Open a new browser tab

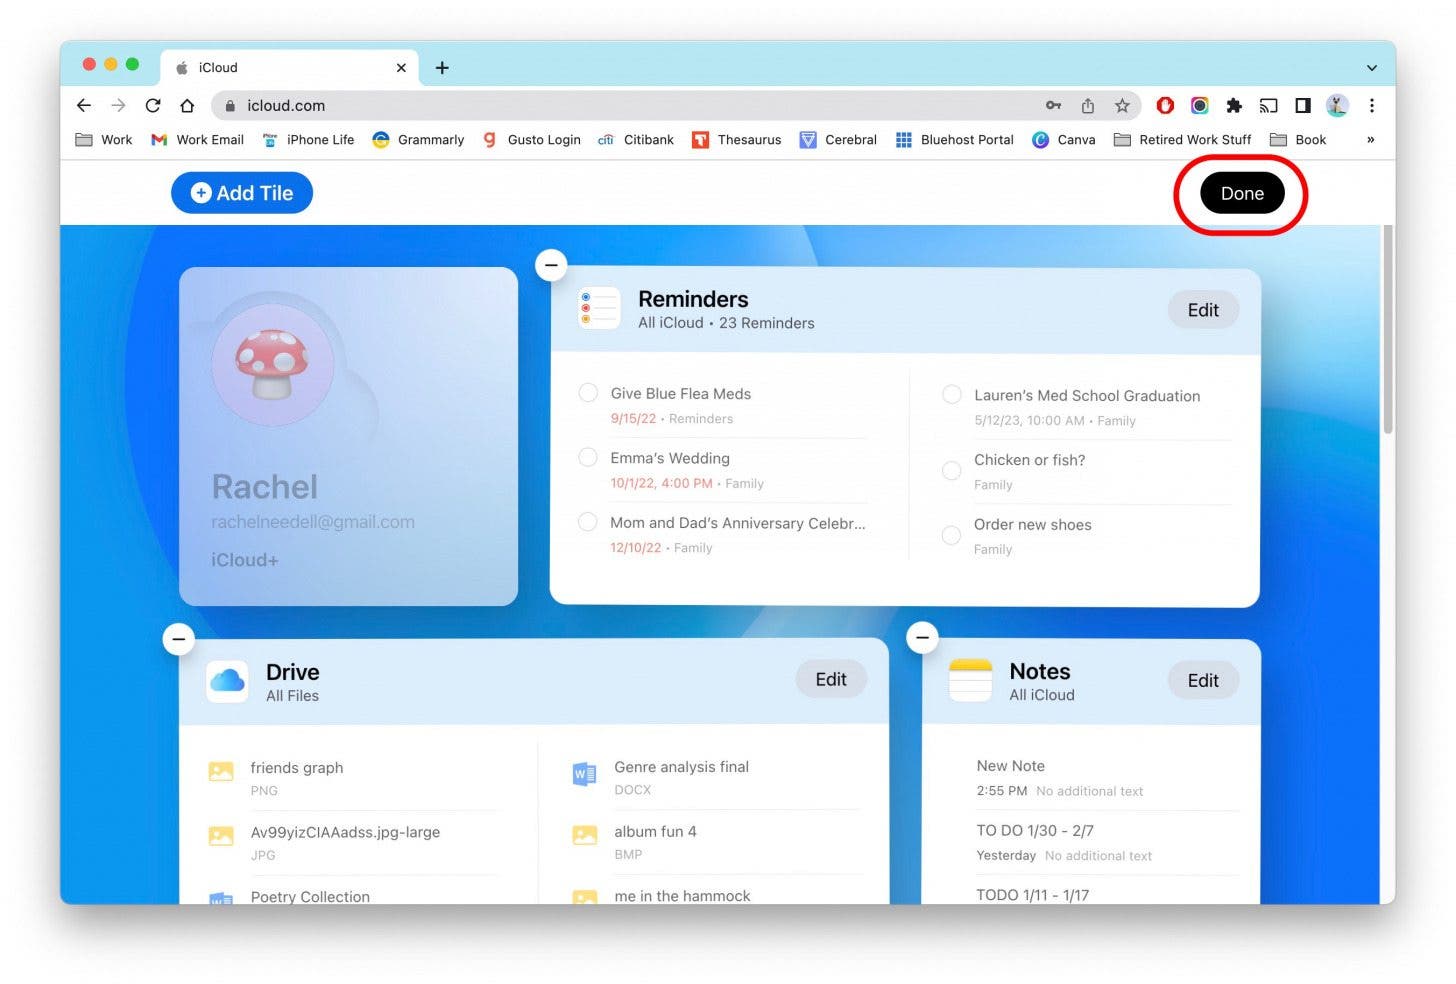coord(442,68)
